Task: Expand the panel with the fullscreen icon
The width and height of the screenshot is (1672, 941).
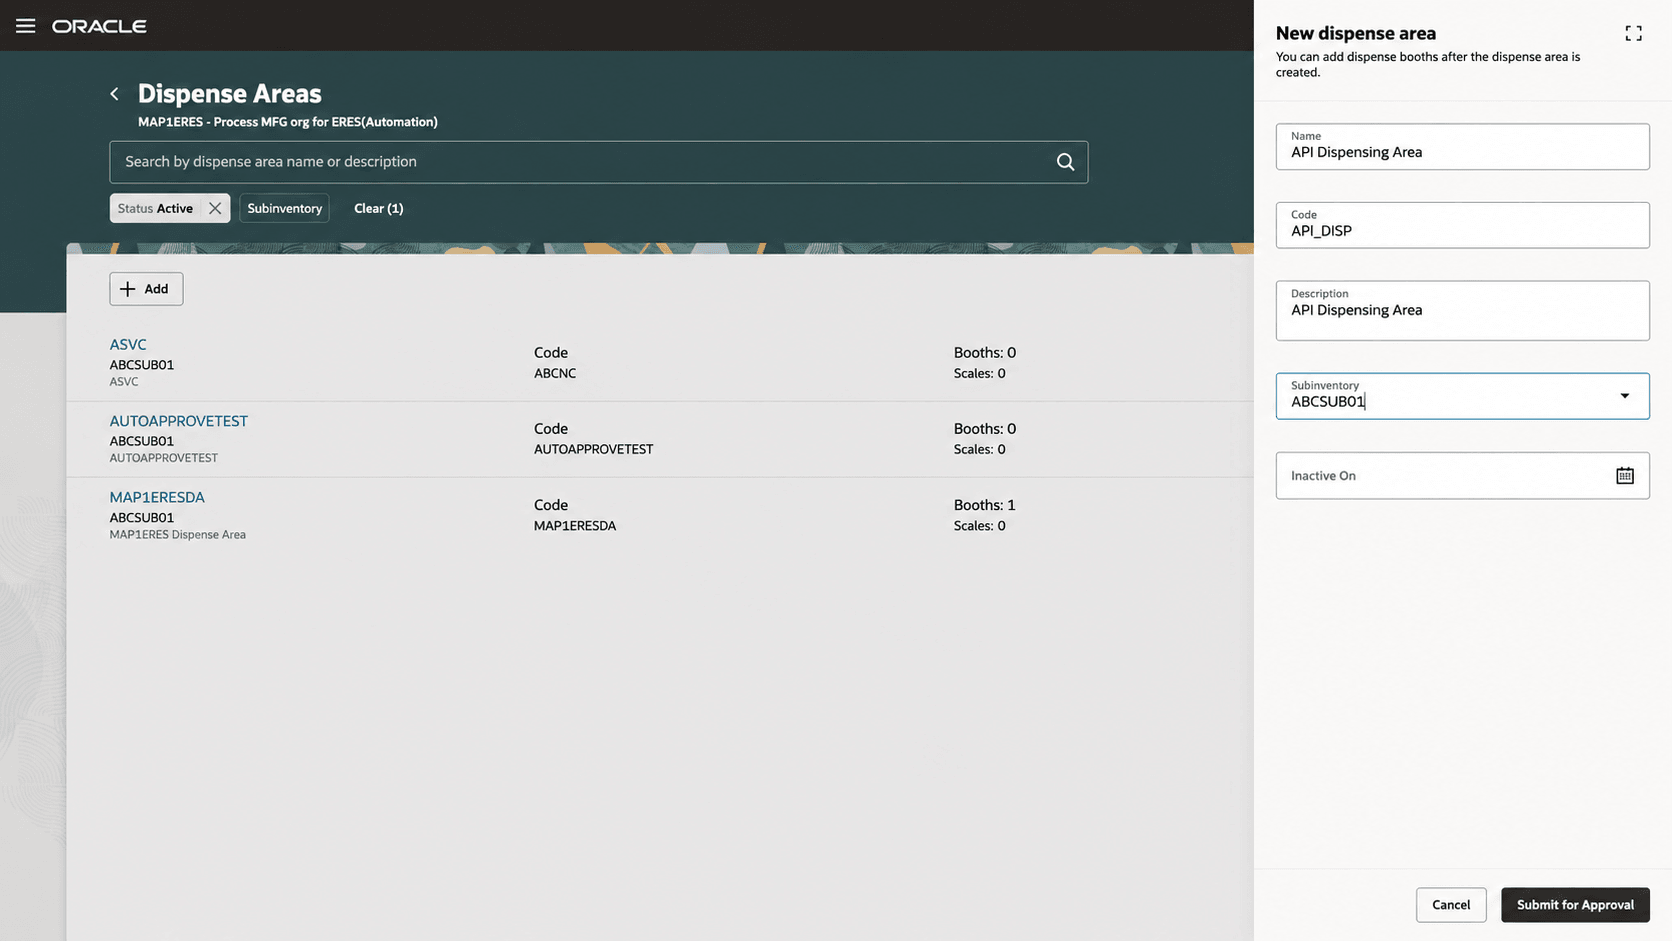Action: (x=1633, y=34)
